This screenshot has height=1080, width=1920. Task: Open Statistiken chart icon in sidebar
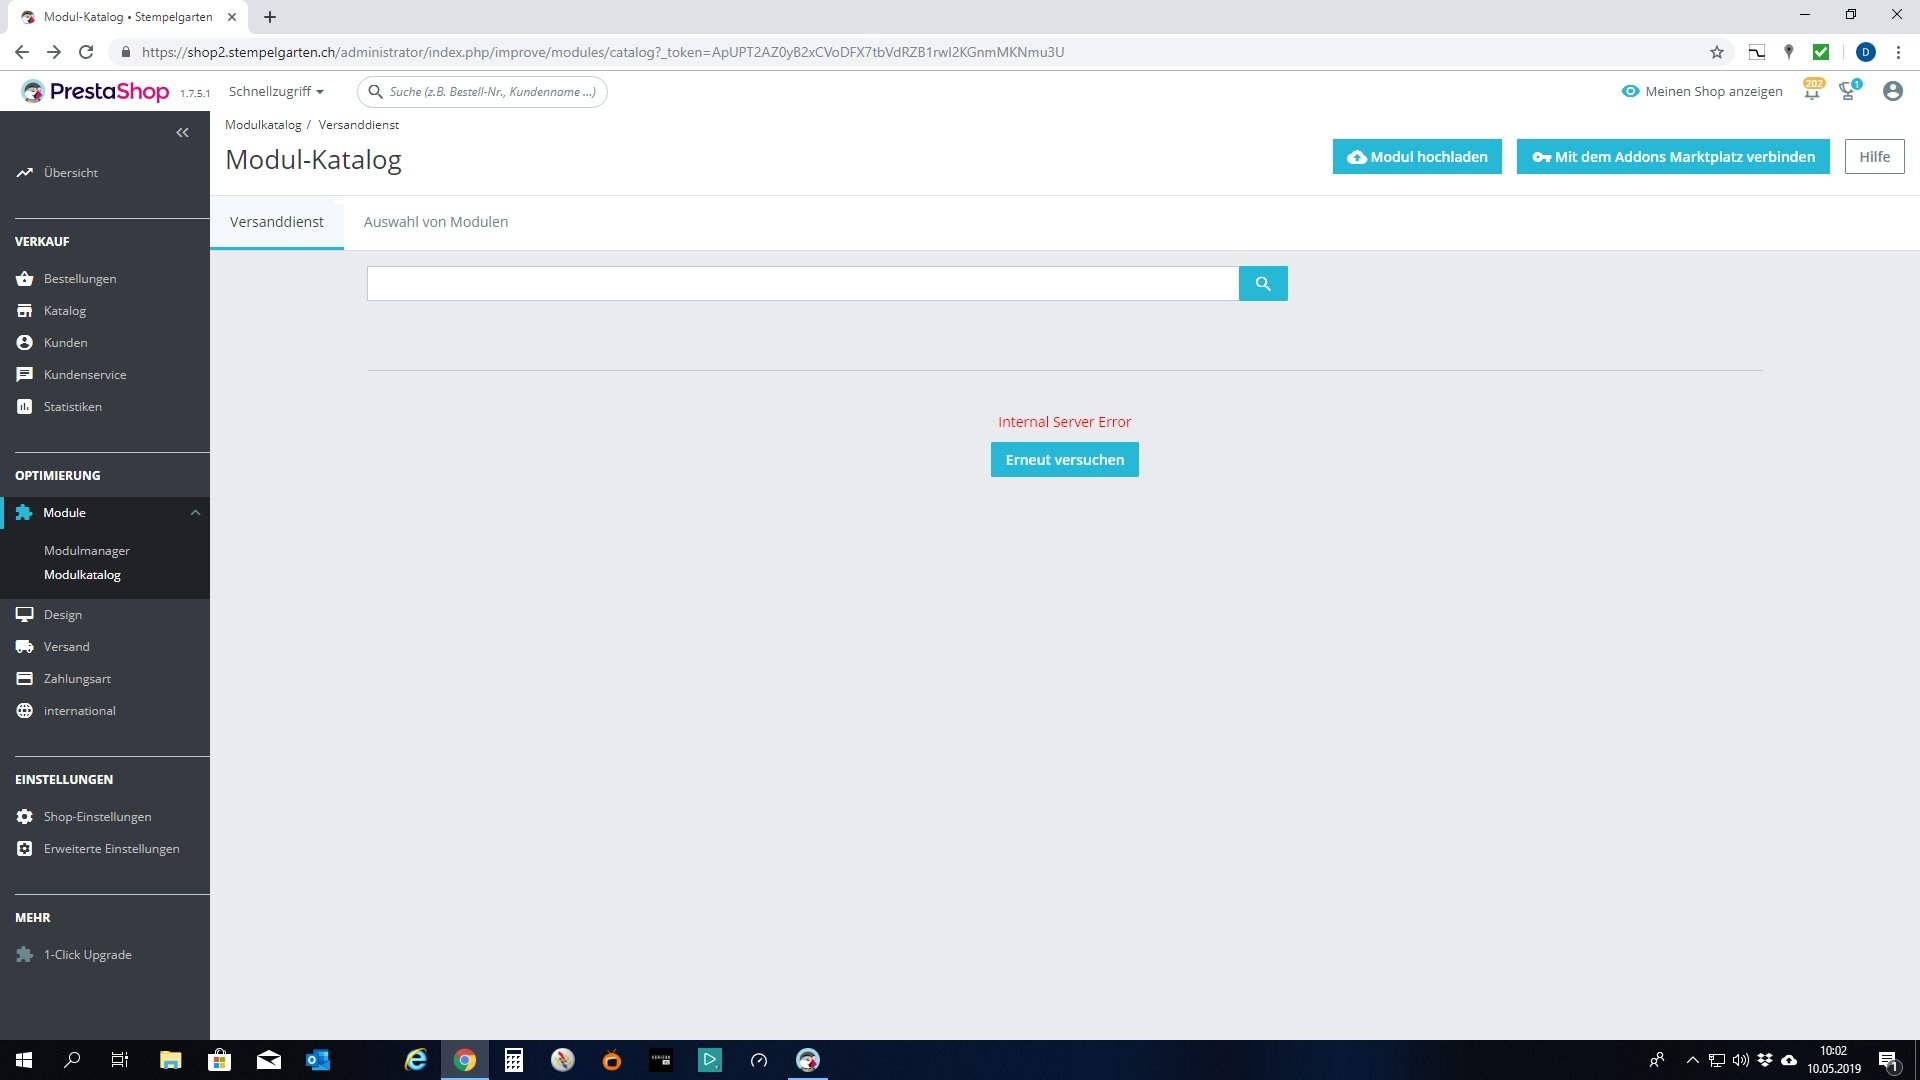pos(25,407)
